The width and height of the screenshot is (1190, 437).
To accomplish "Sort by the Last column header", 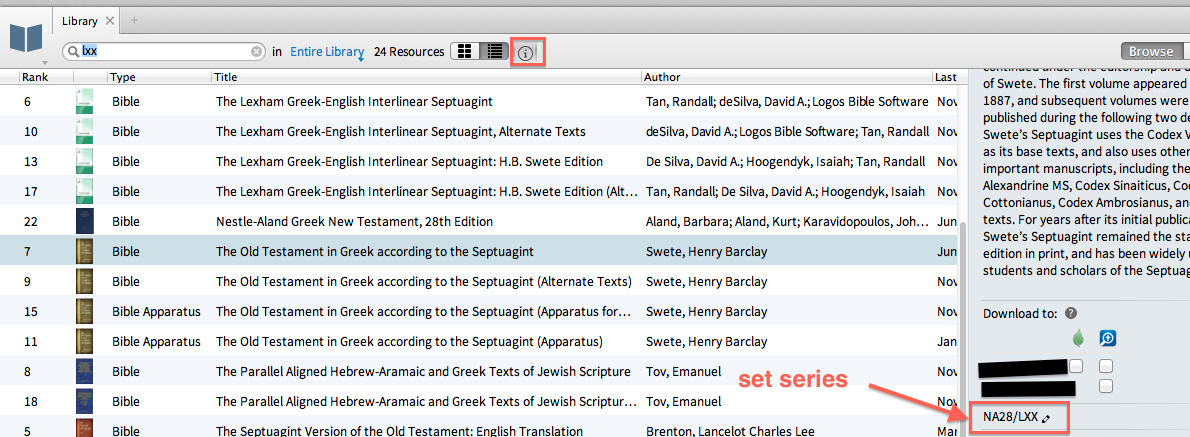I will [946, 77].
